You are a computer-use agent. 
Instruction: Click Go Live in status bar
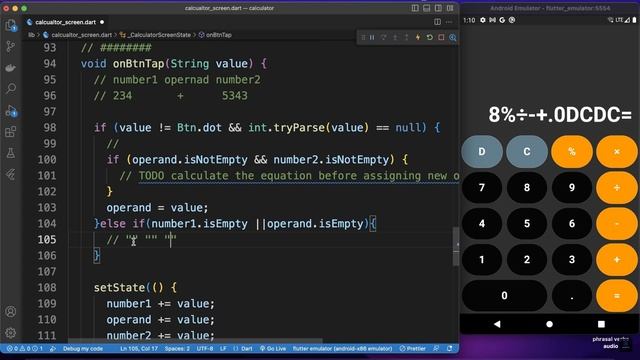coord(273,349)
